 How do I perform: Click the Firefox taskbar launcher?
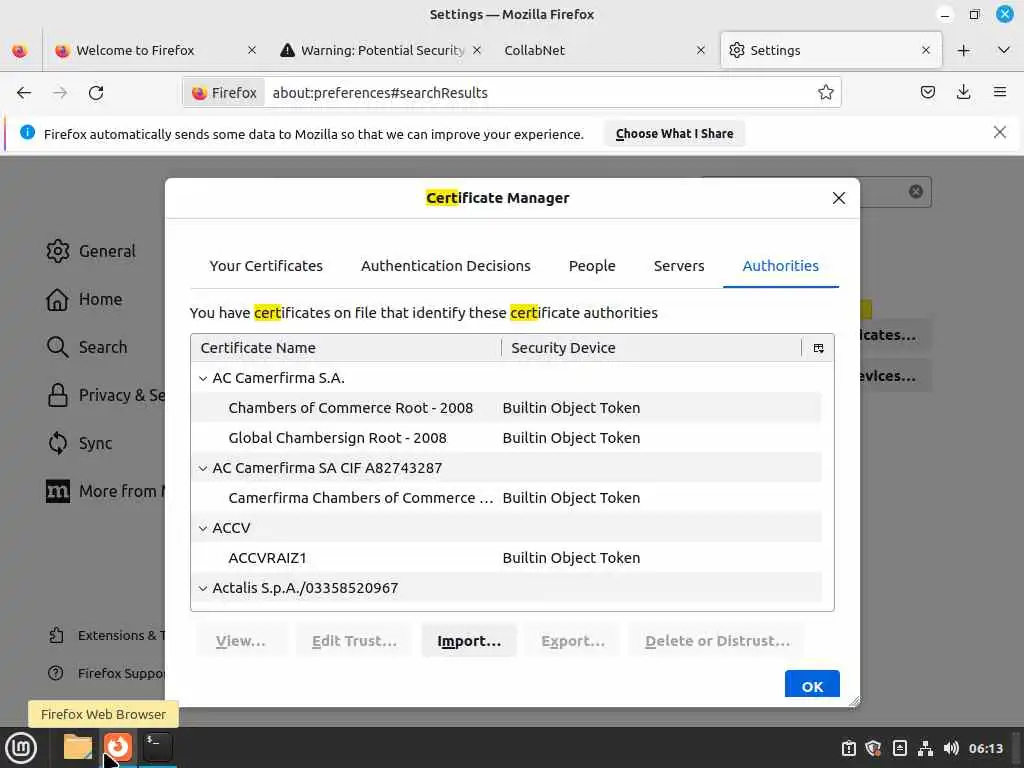tap(118, 747)
